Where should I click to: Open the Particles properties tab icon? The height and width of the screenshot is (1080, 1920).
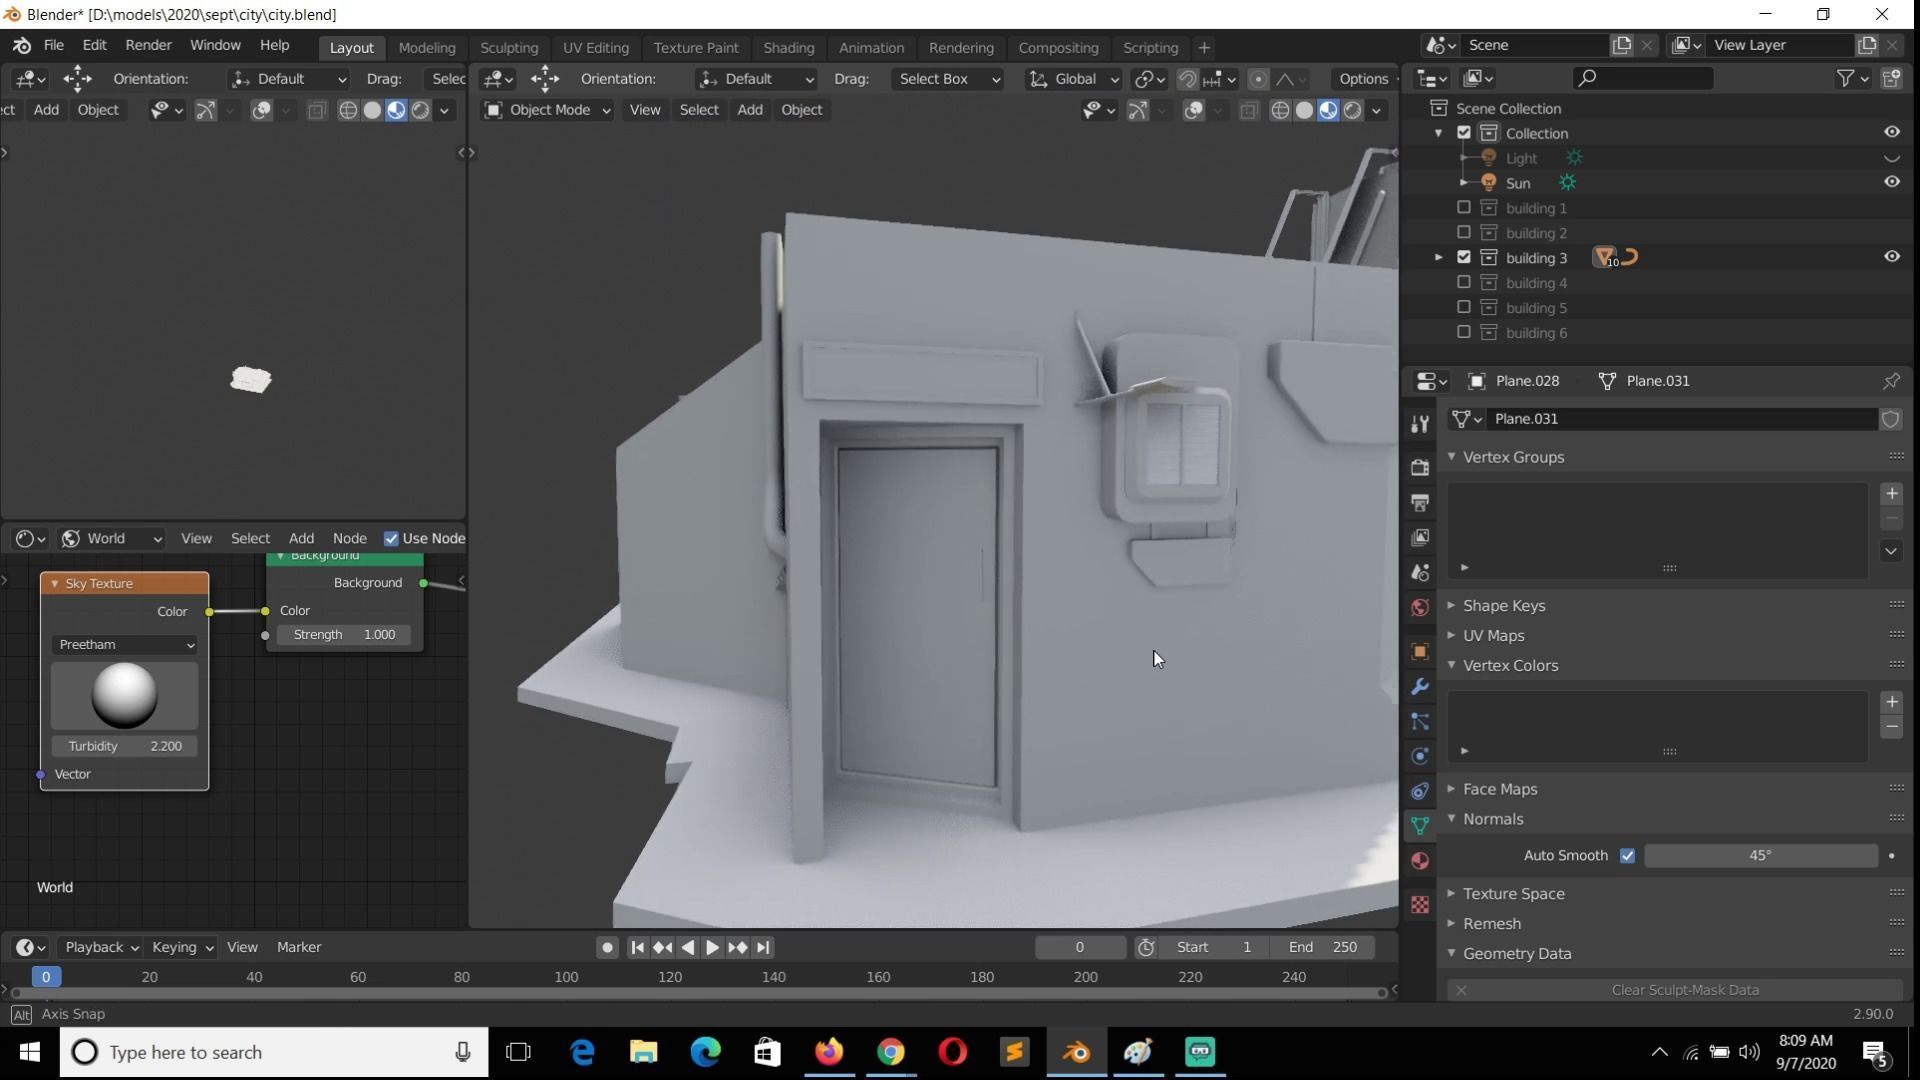coord(1420,721)
